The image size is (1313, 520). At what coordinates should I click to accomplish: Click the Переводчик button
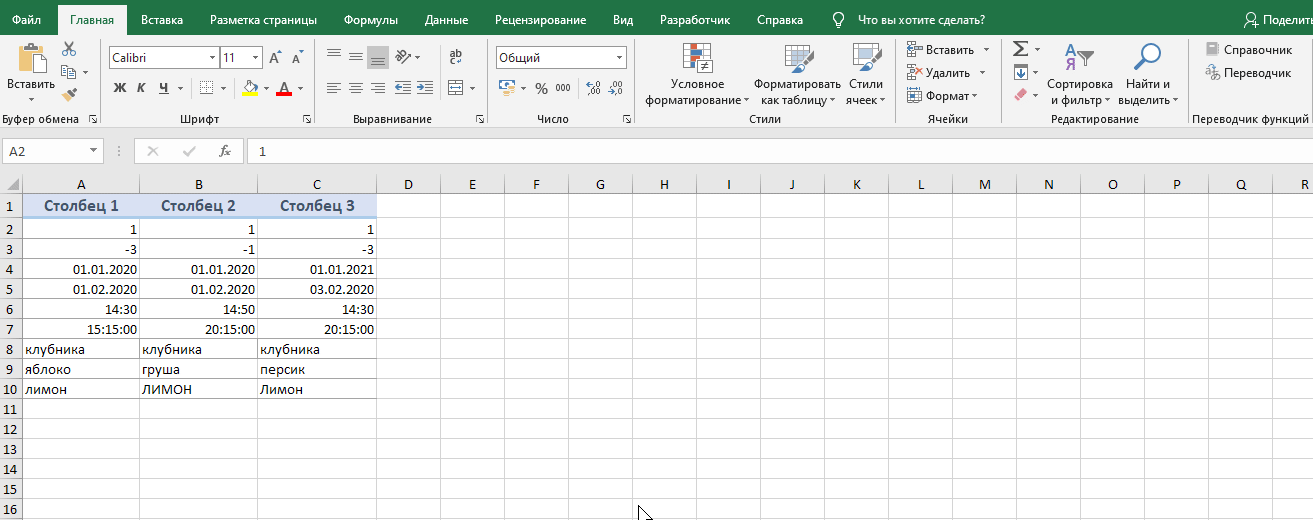click(1249, 72)
